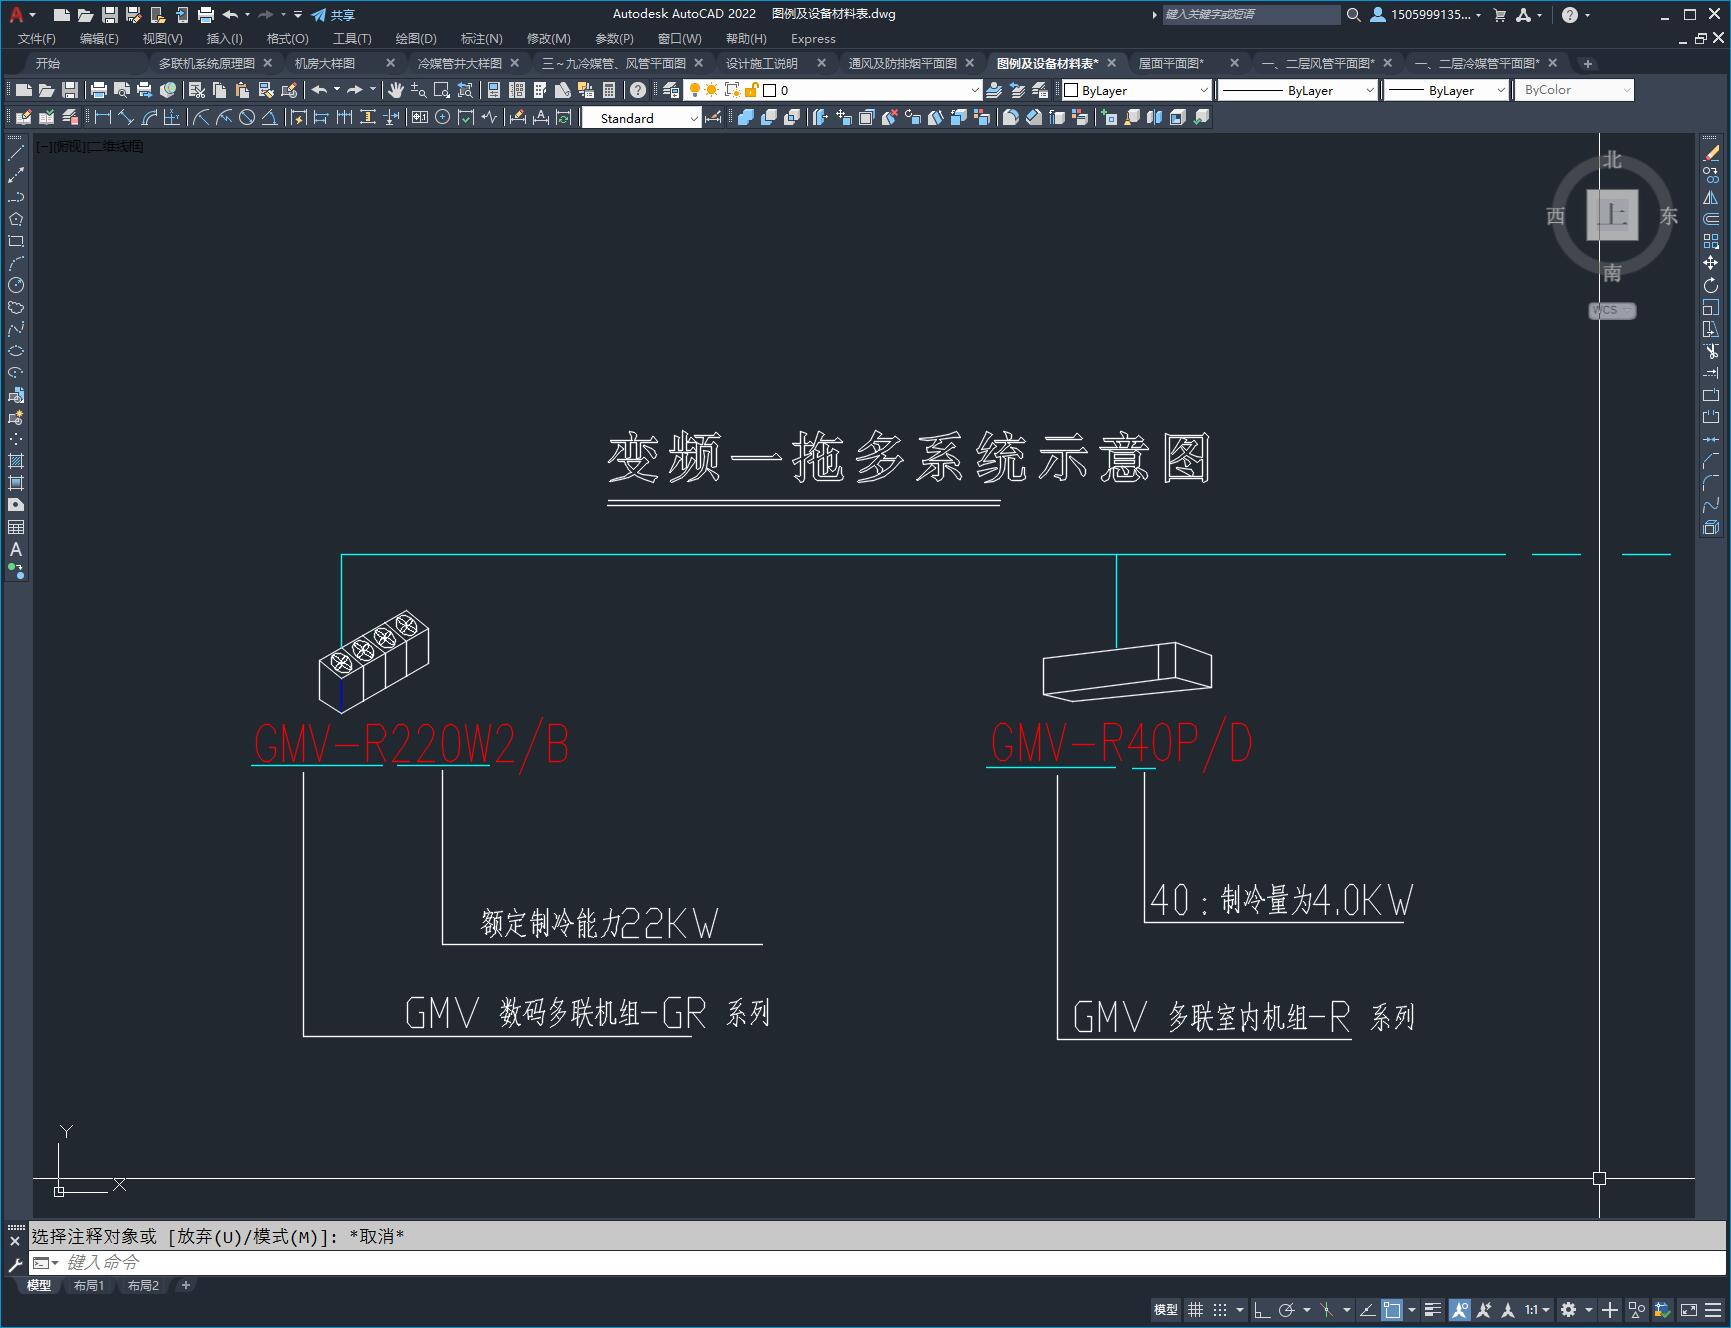Select the Rectangle draw tool

coord(16,241)
